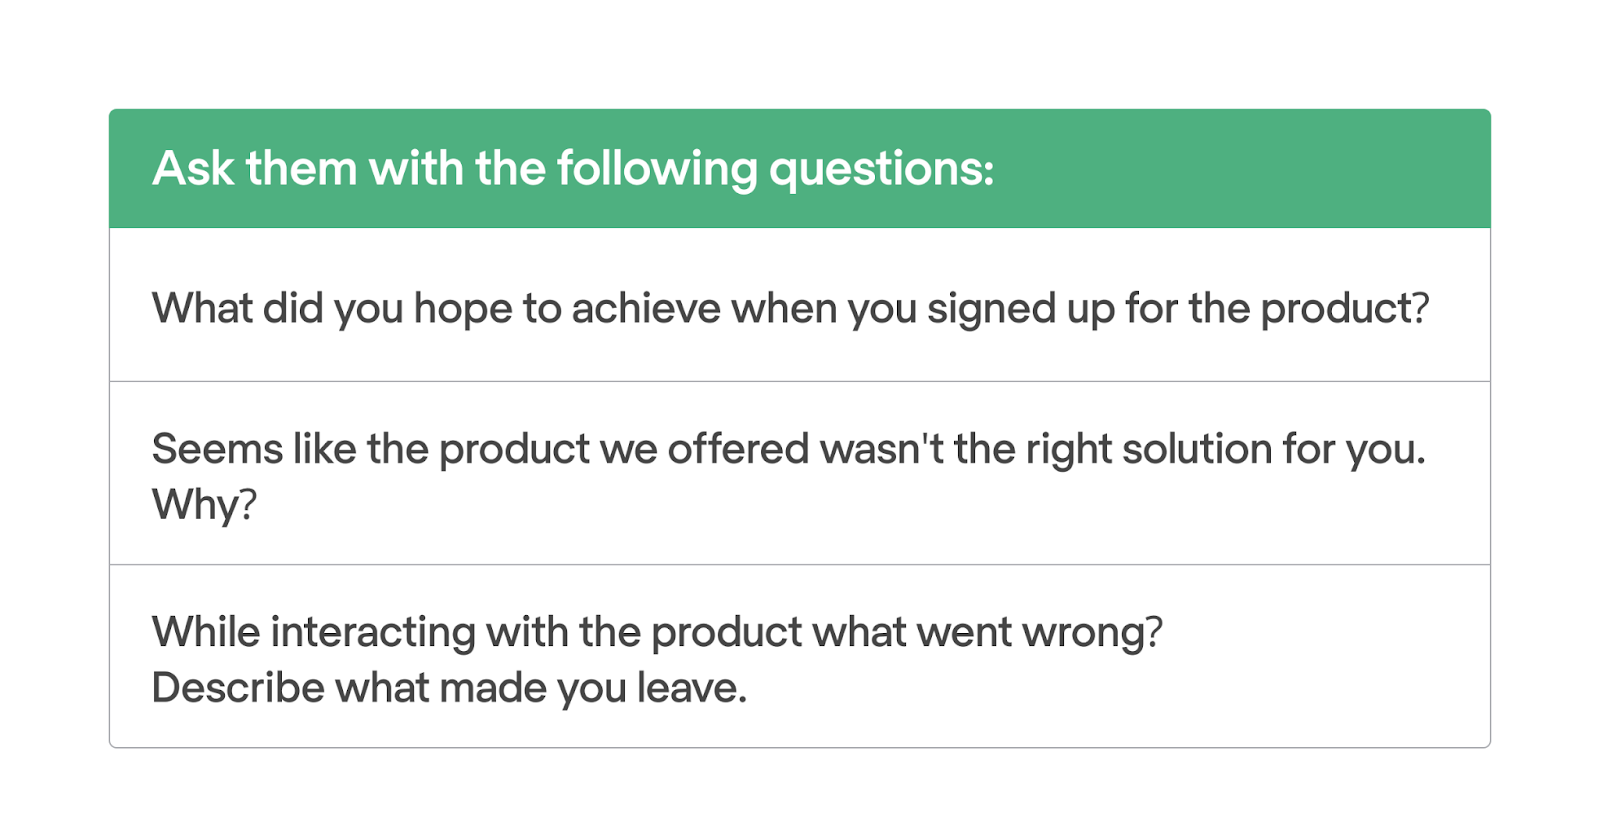Click the green header 'Ask them with the following questions'

[x=800, y=168]
